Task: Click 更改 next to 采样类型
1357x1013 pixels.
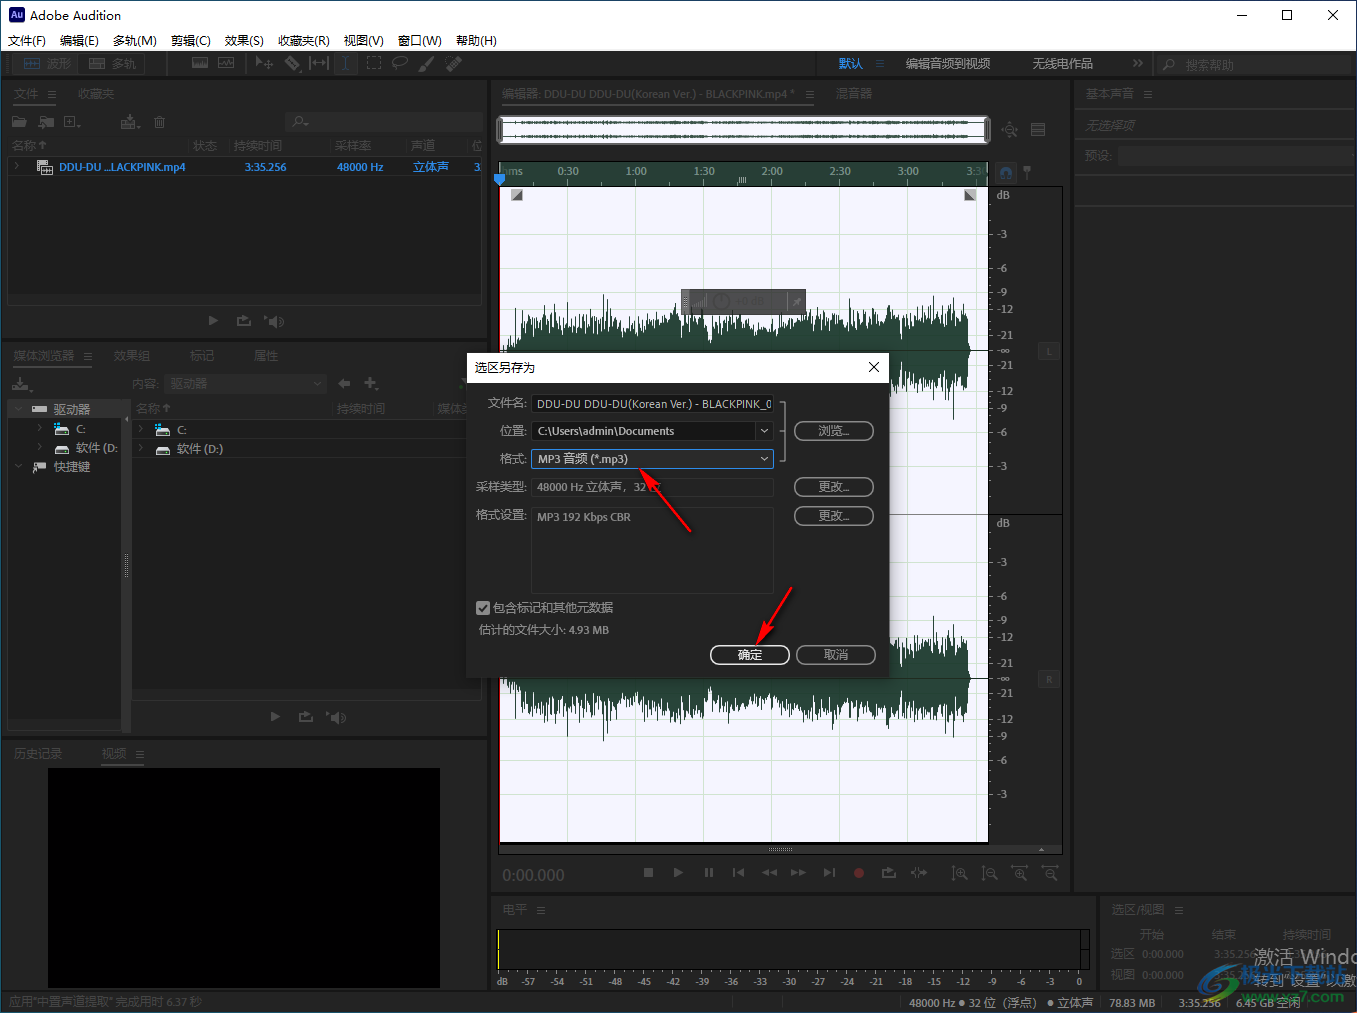Action: pyautogui.click(x=834, y=487)
